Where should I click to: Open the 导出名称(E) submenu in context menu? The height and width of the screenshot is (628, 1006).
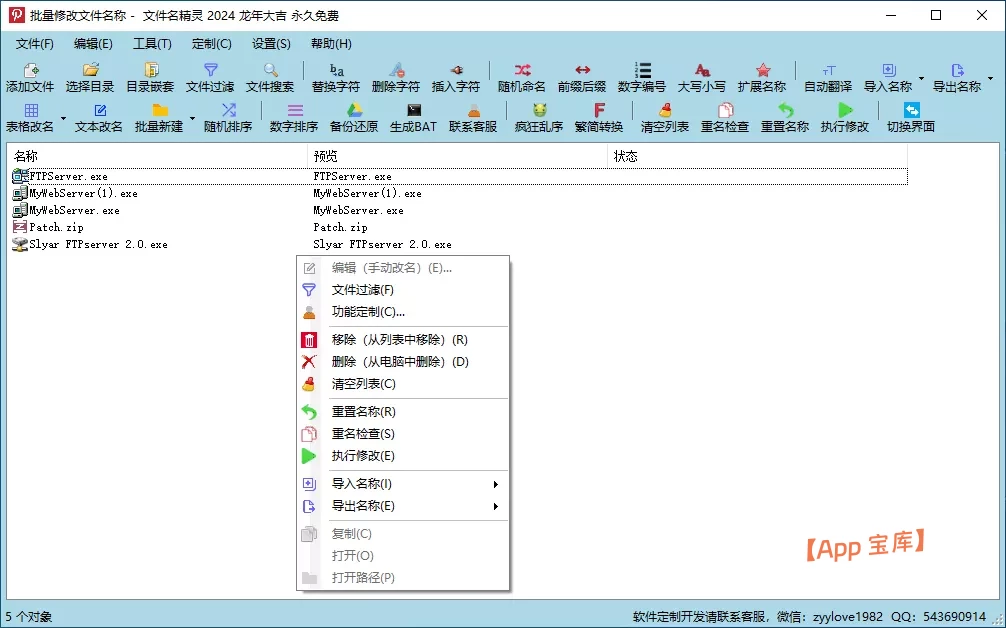[403, 506]
